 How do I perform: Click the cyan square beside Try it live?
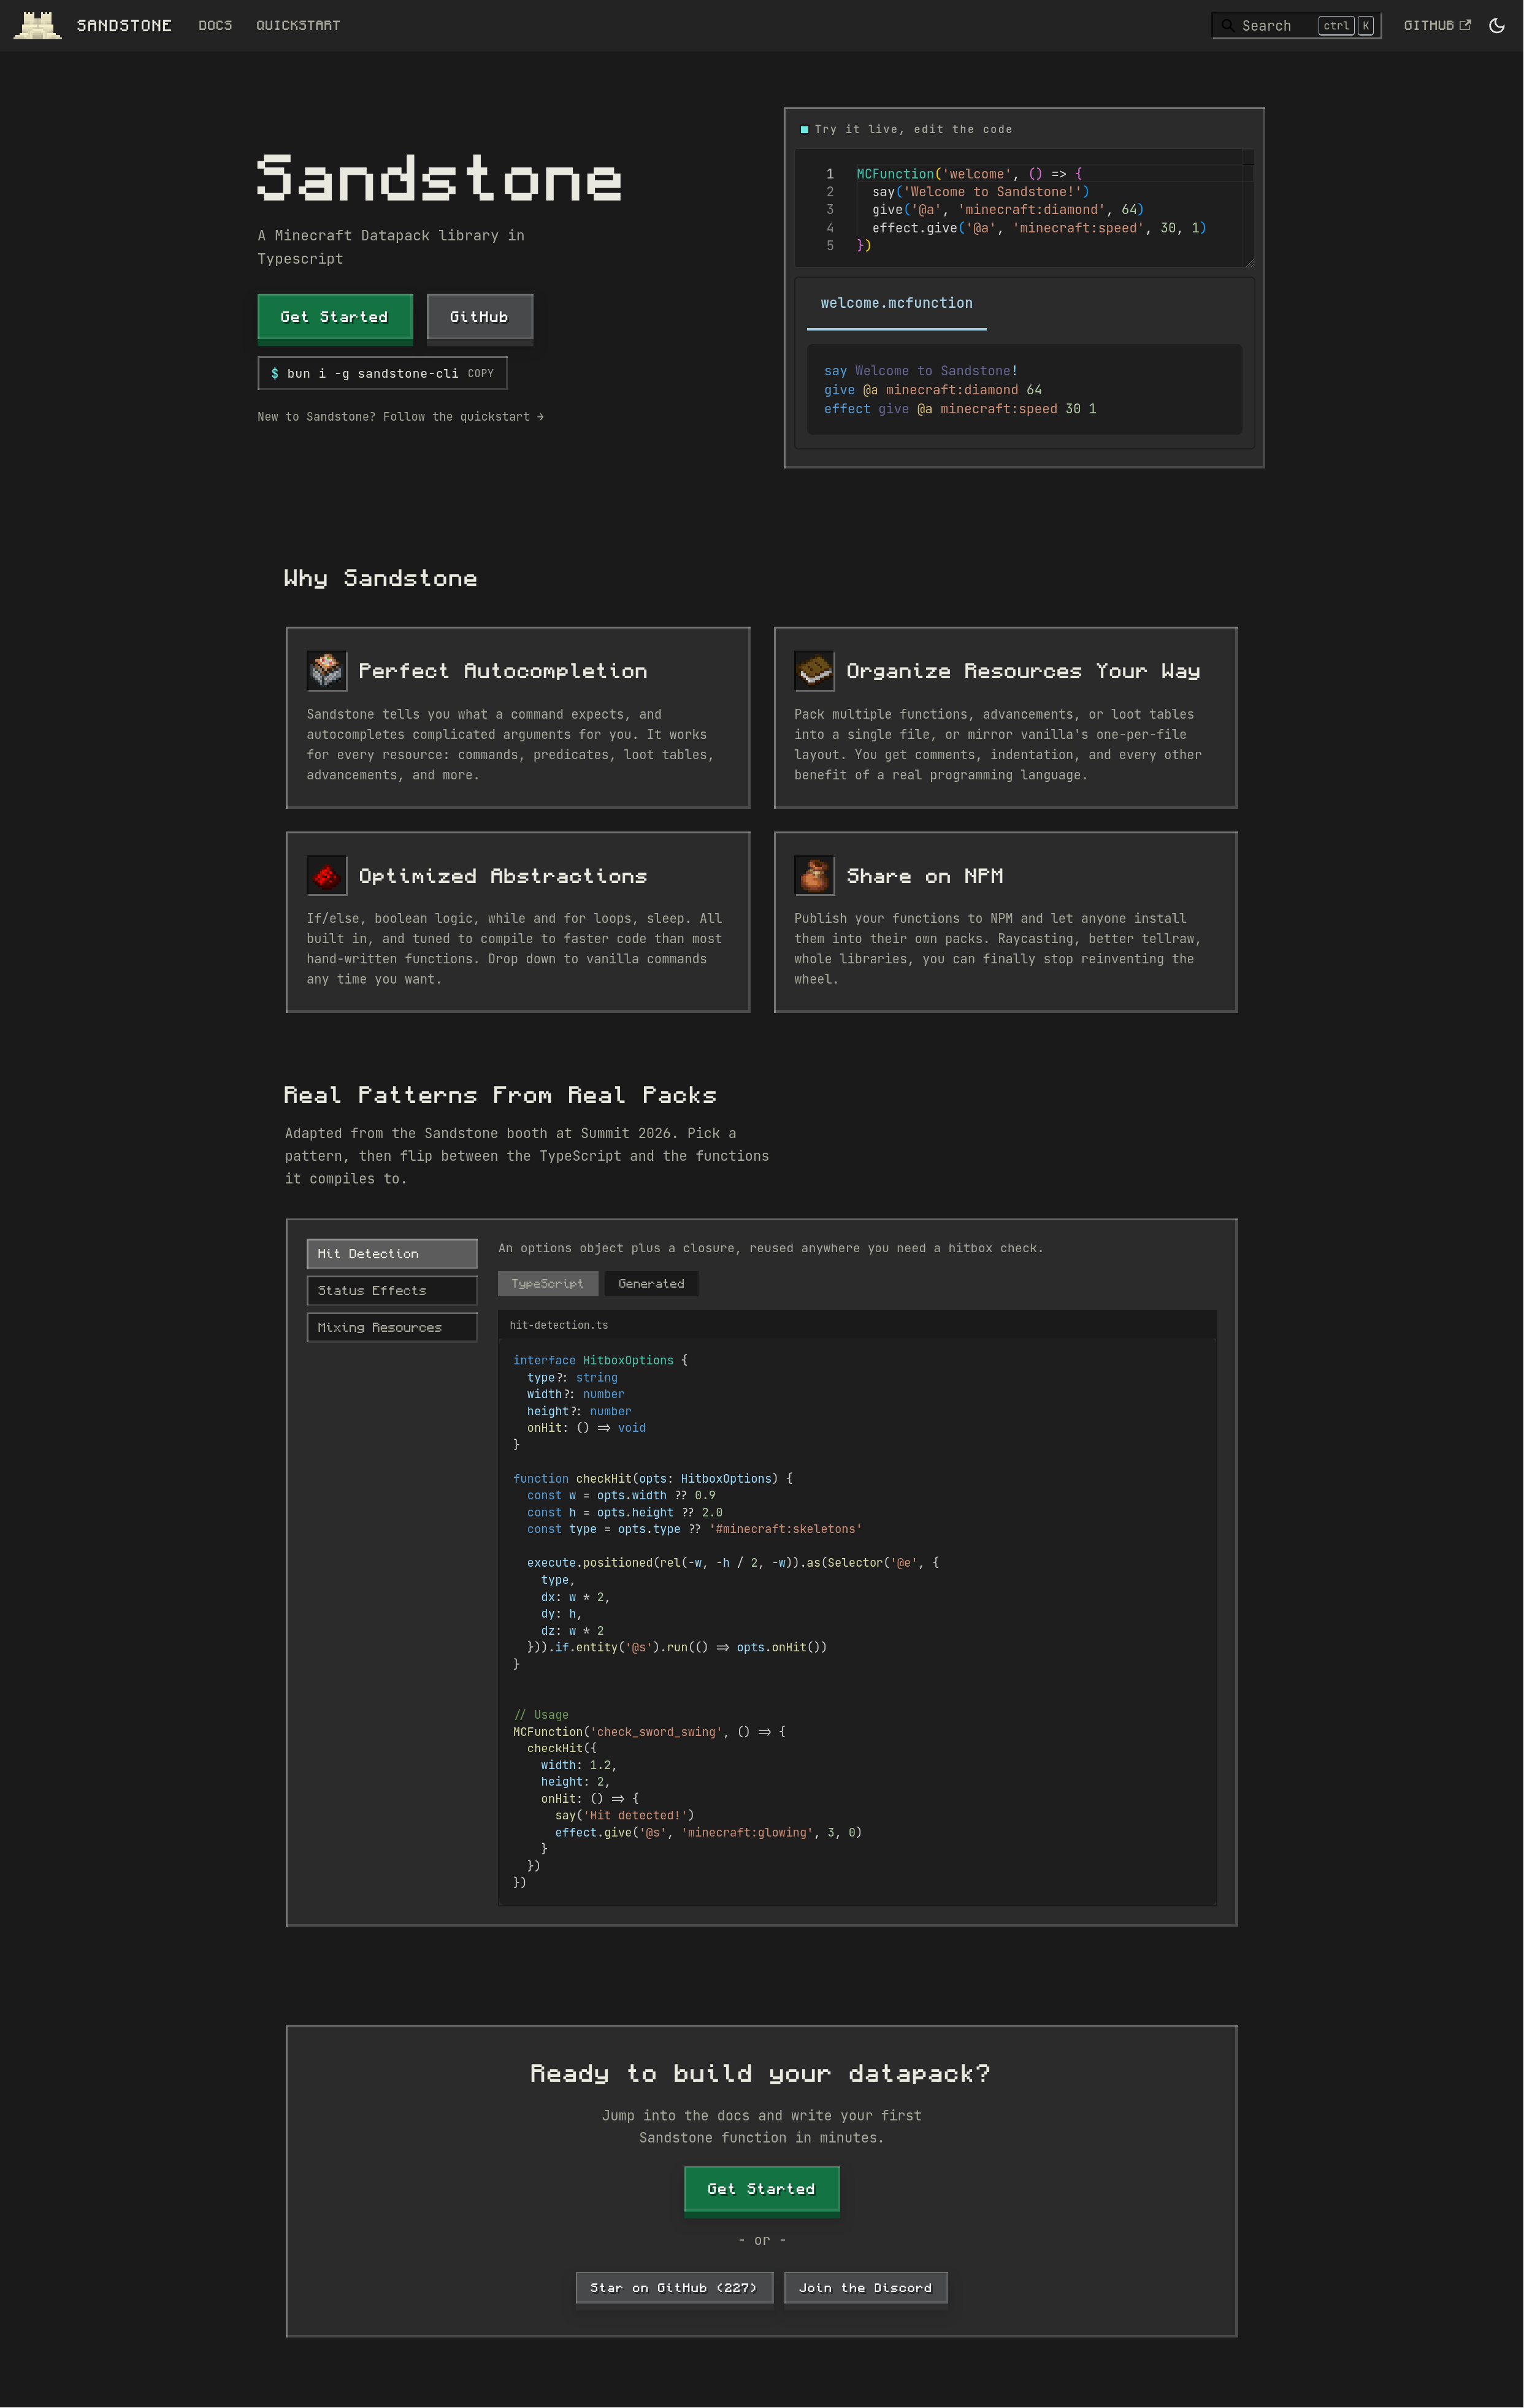[805, 130]
